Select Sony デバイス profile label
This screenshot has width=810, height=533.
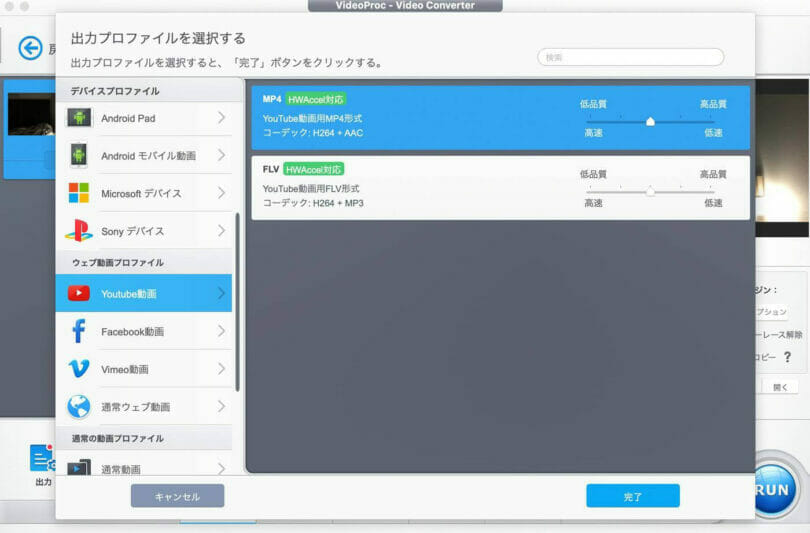(x=132, y=231)
